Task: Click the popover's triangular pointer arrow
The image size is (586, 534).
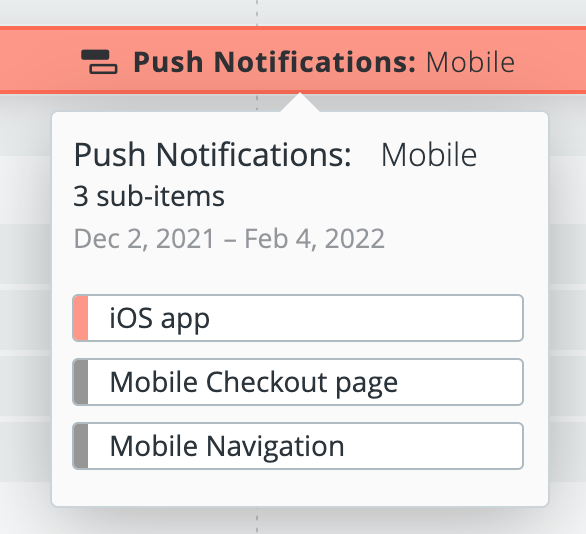Action: [x=300, y=102]
